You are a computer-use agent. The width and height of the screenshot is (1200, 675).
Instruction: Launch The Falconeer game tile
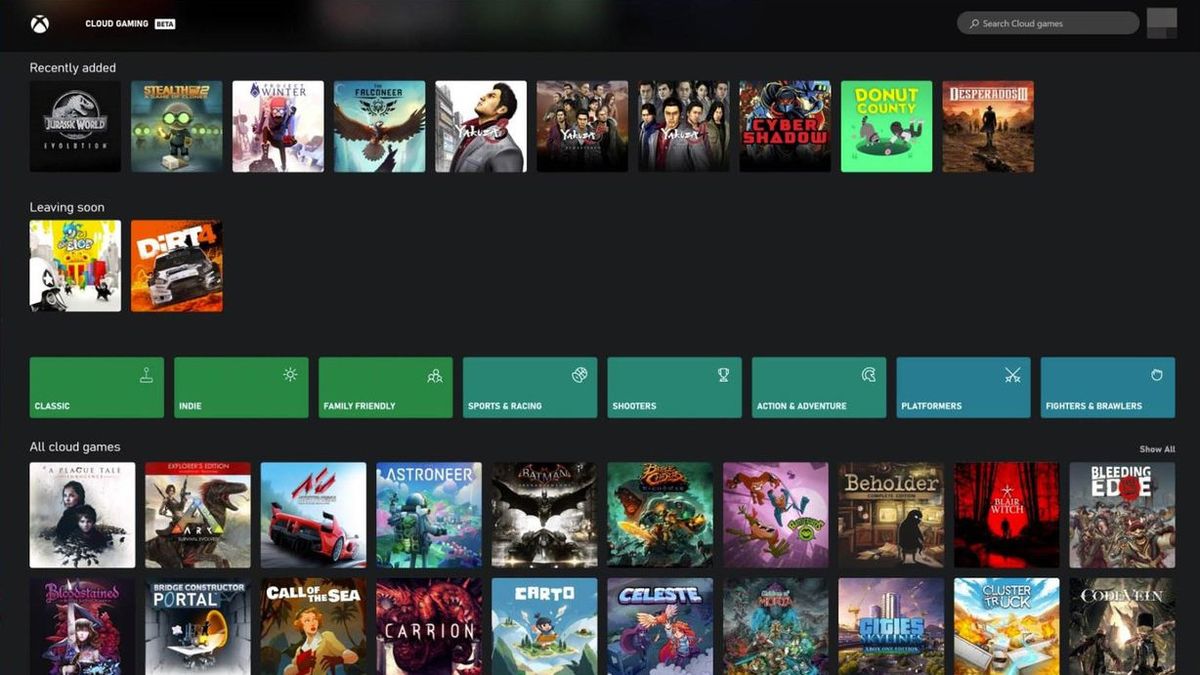click(x=379, y=127)
